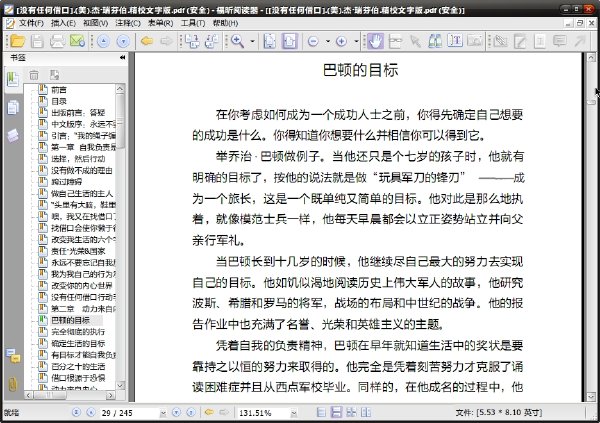
Task: Click bookmark panel horizontal scroll right arrow
Action: 111,395
